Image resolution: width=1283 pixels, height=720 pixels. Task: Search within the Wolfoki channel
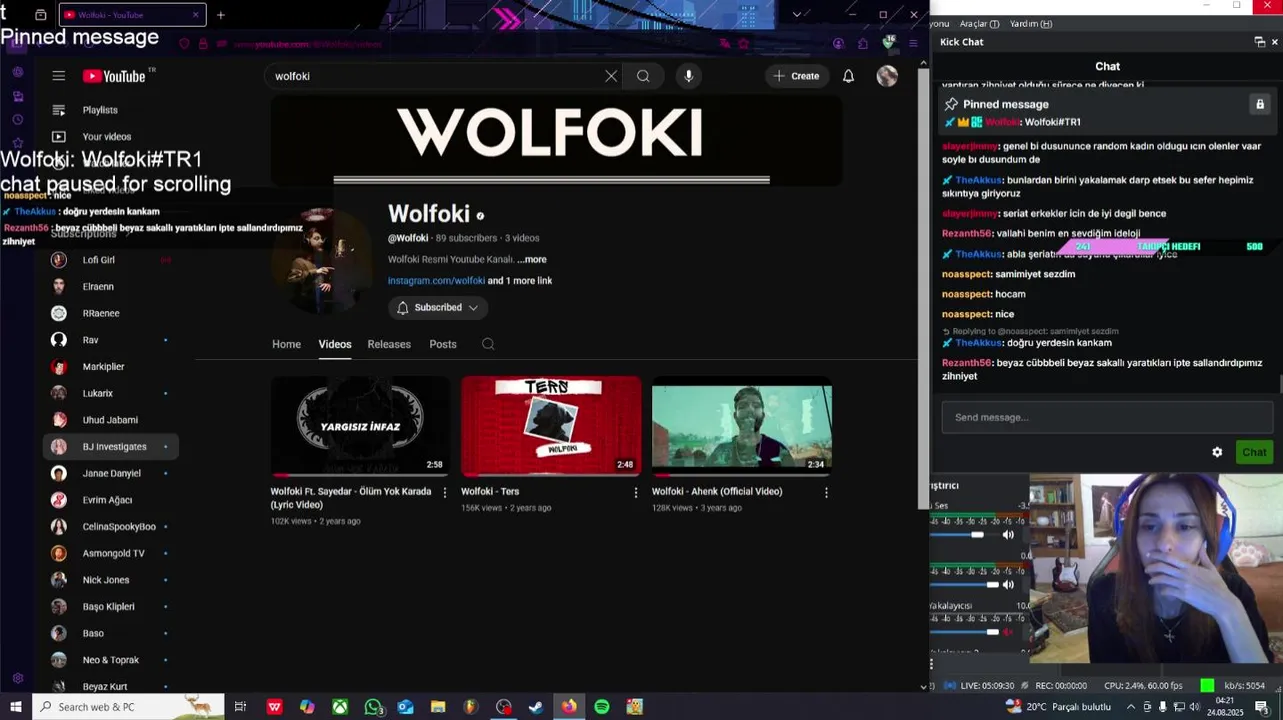point(488,344)
